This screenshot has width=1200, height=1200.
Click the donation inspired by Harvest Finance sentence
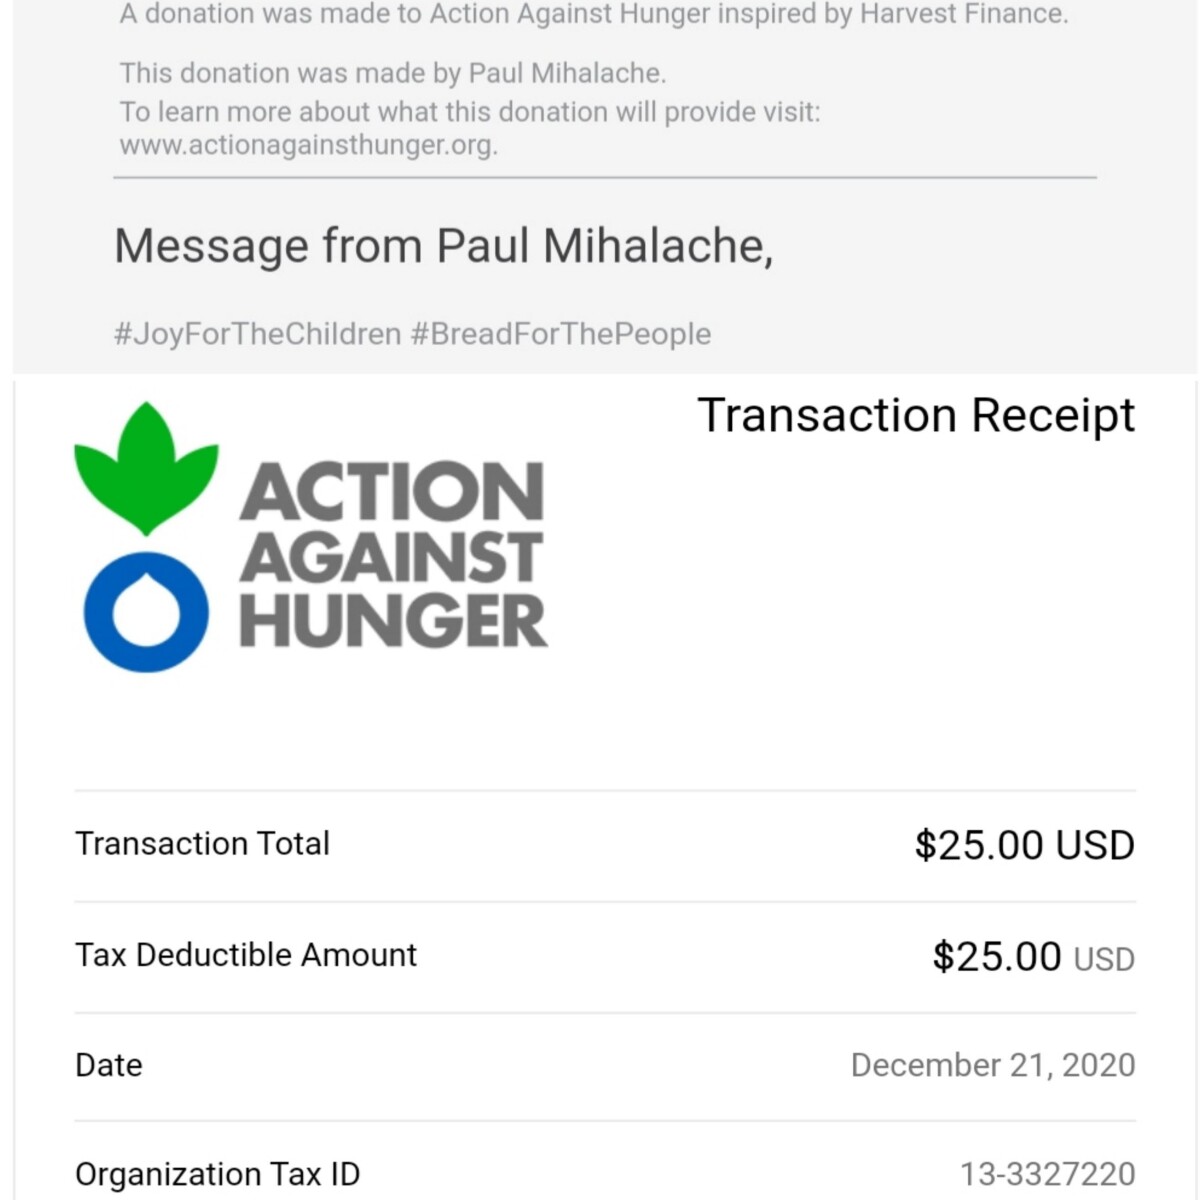click(x=594, y=15)
